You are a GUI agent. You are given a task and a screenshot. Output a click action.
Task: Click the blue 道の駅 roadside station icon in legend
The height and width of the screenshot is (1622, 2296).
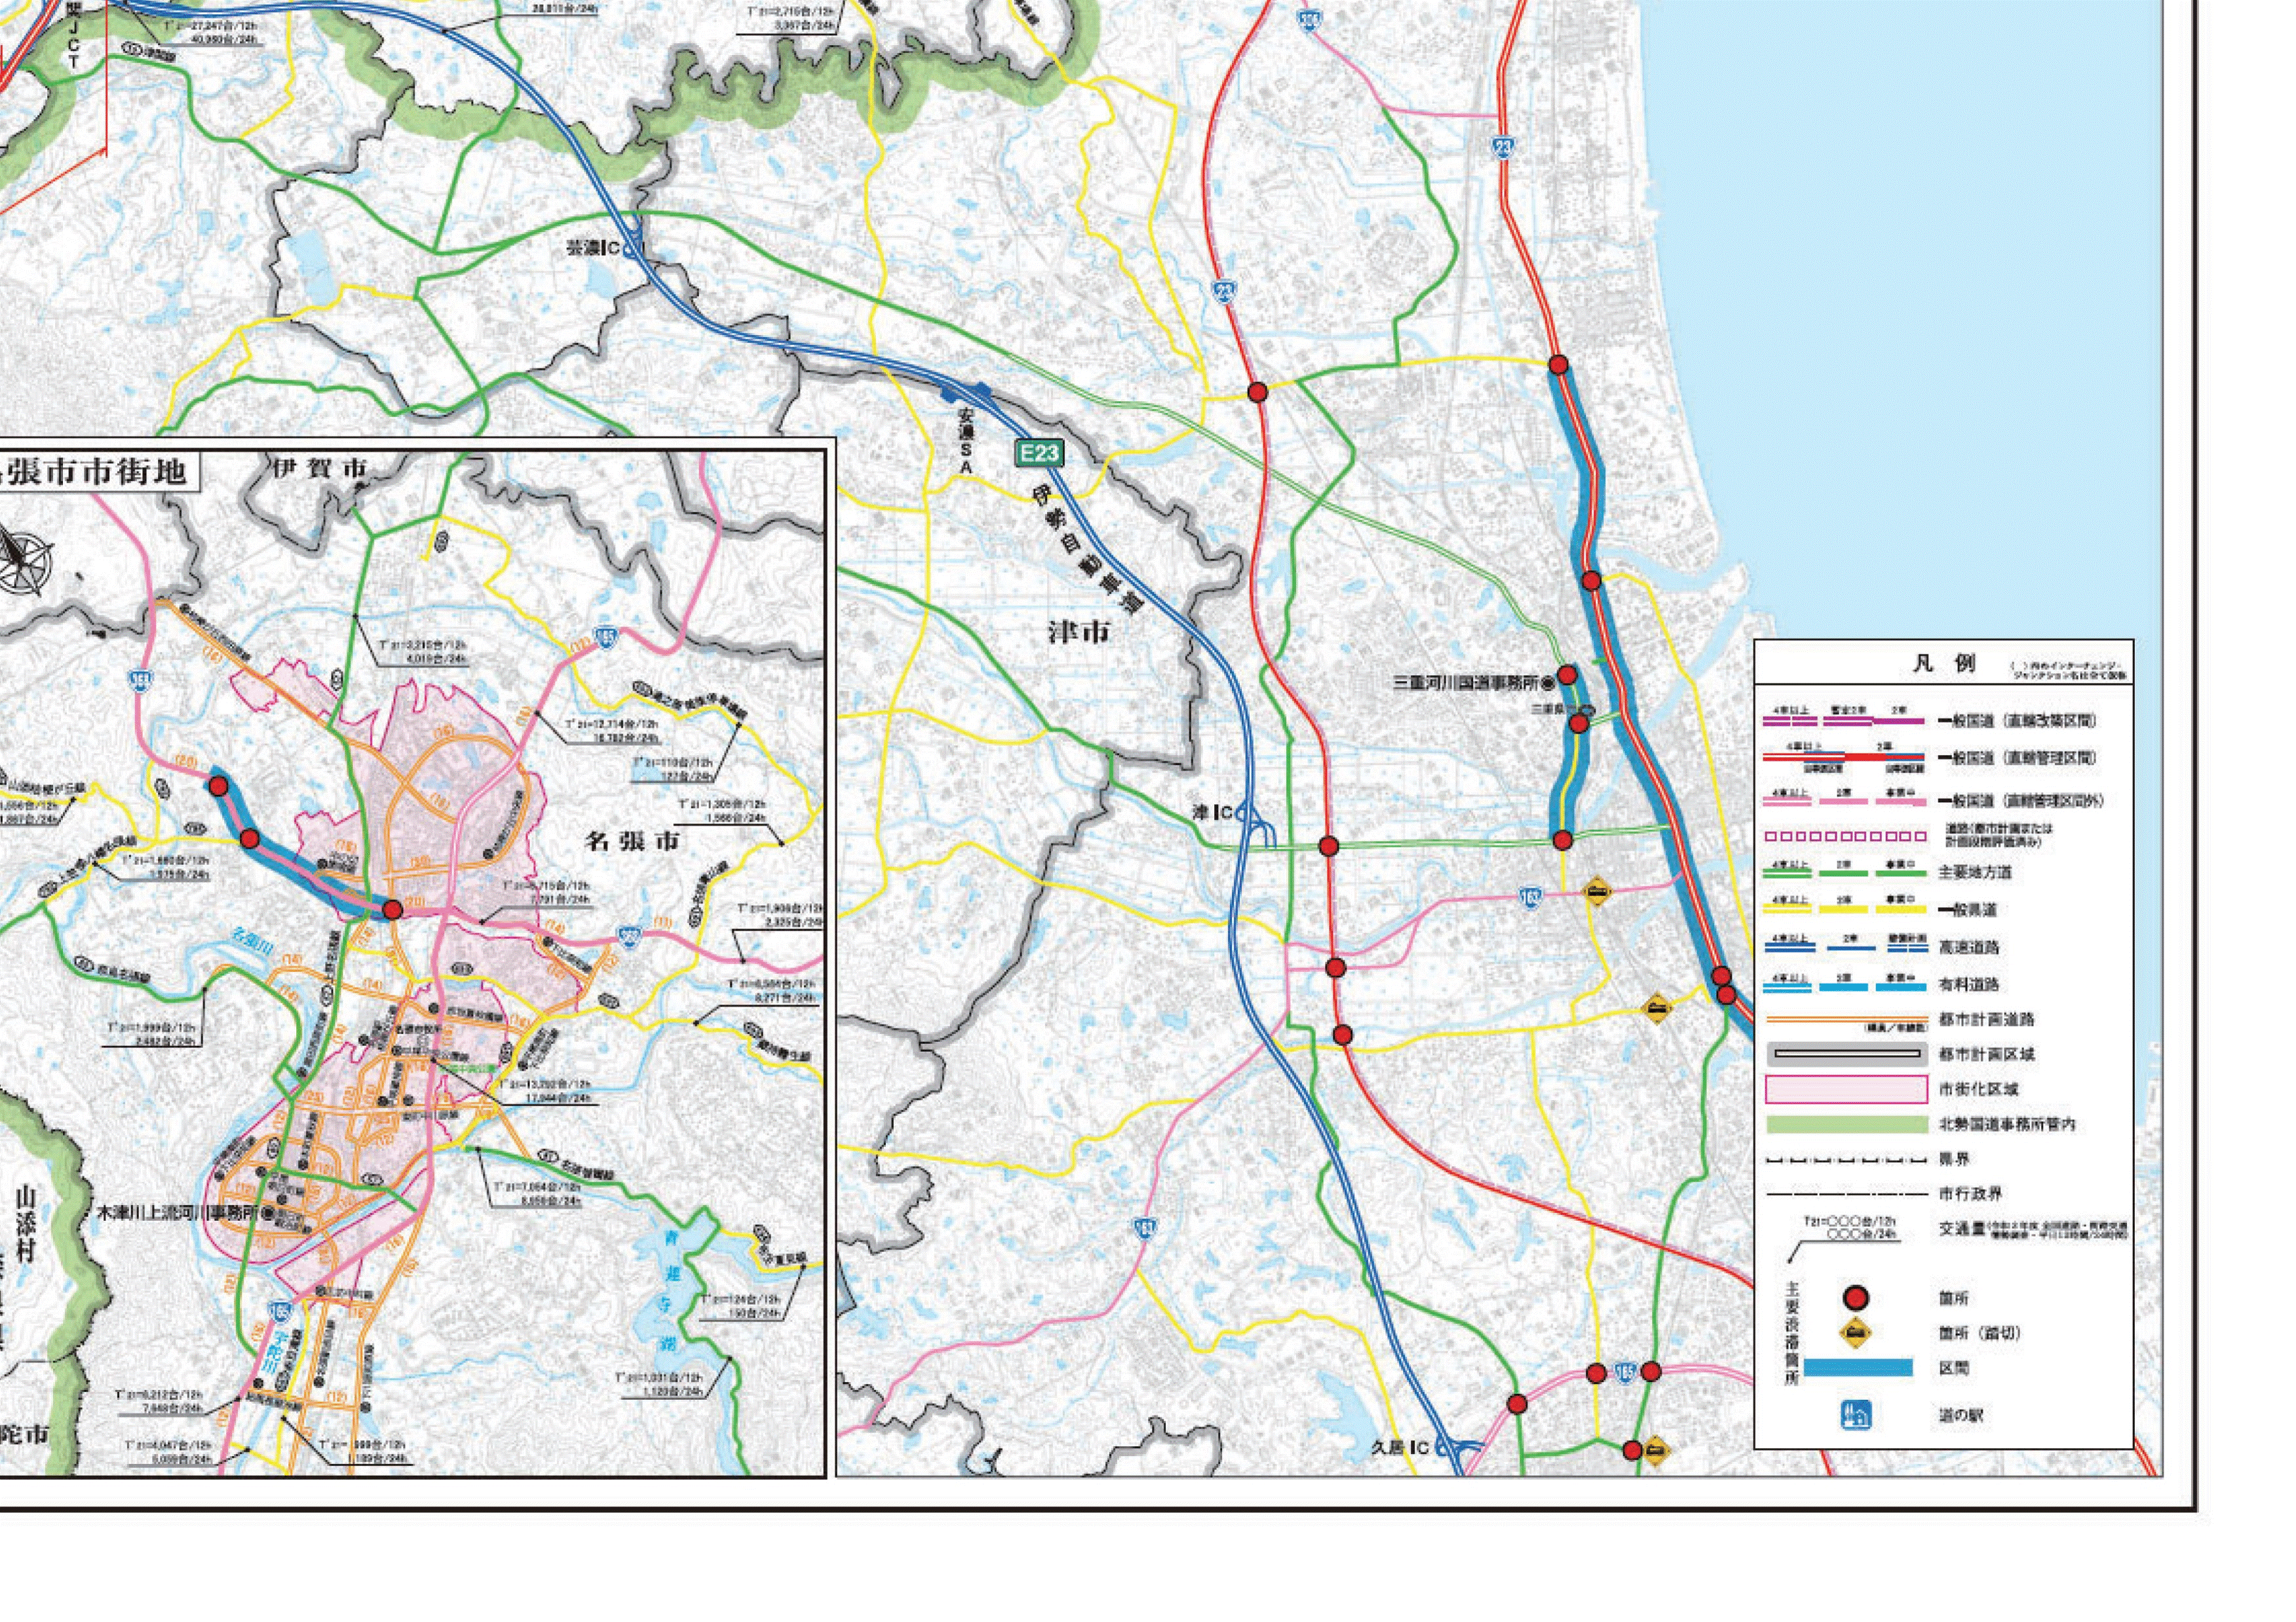[x=1856, y=1415]
